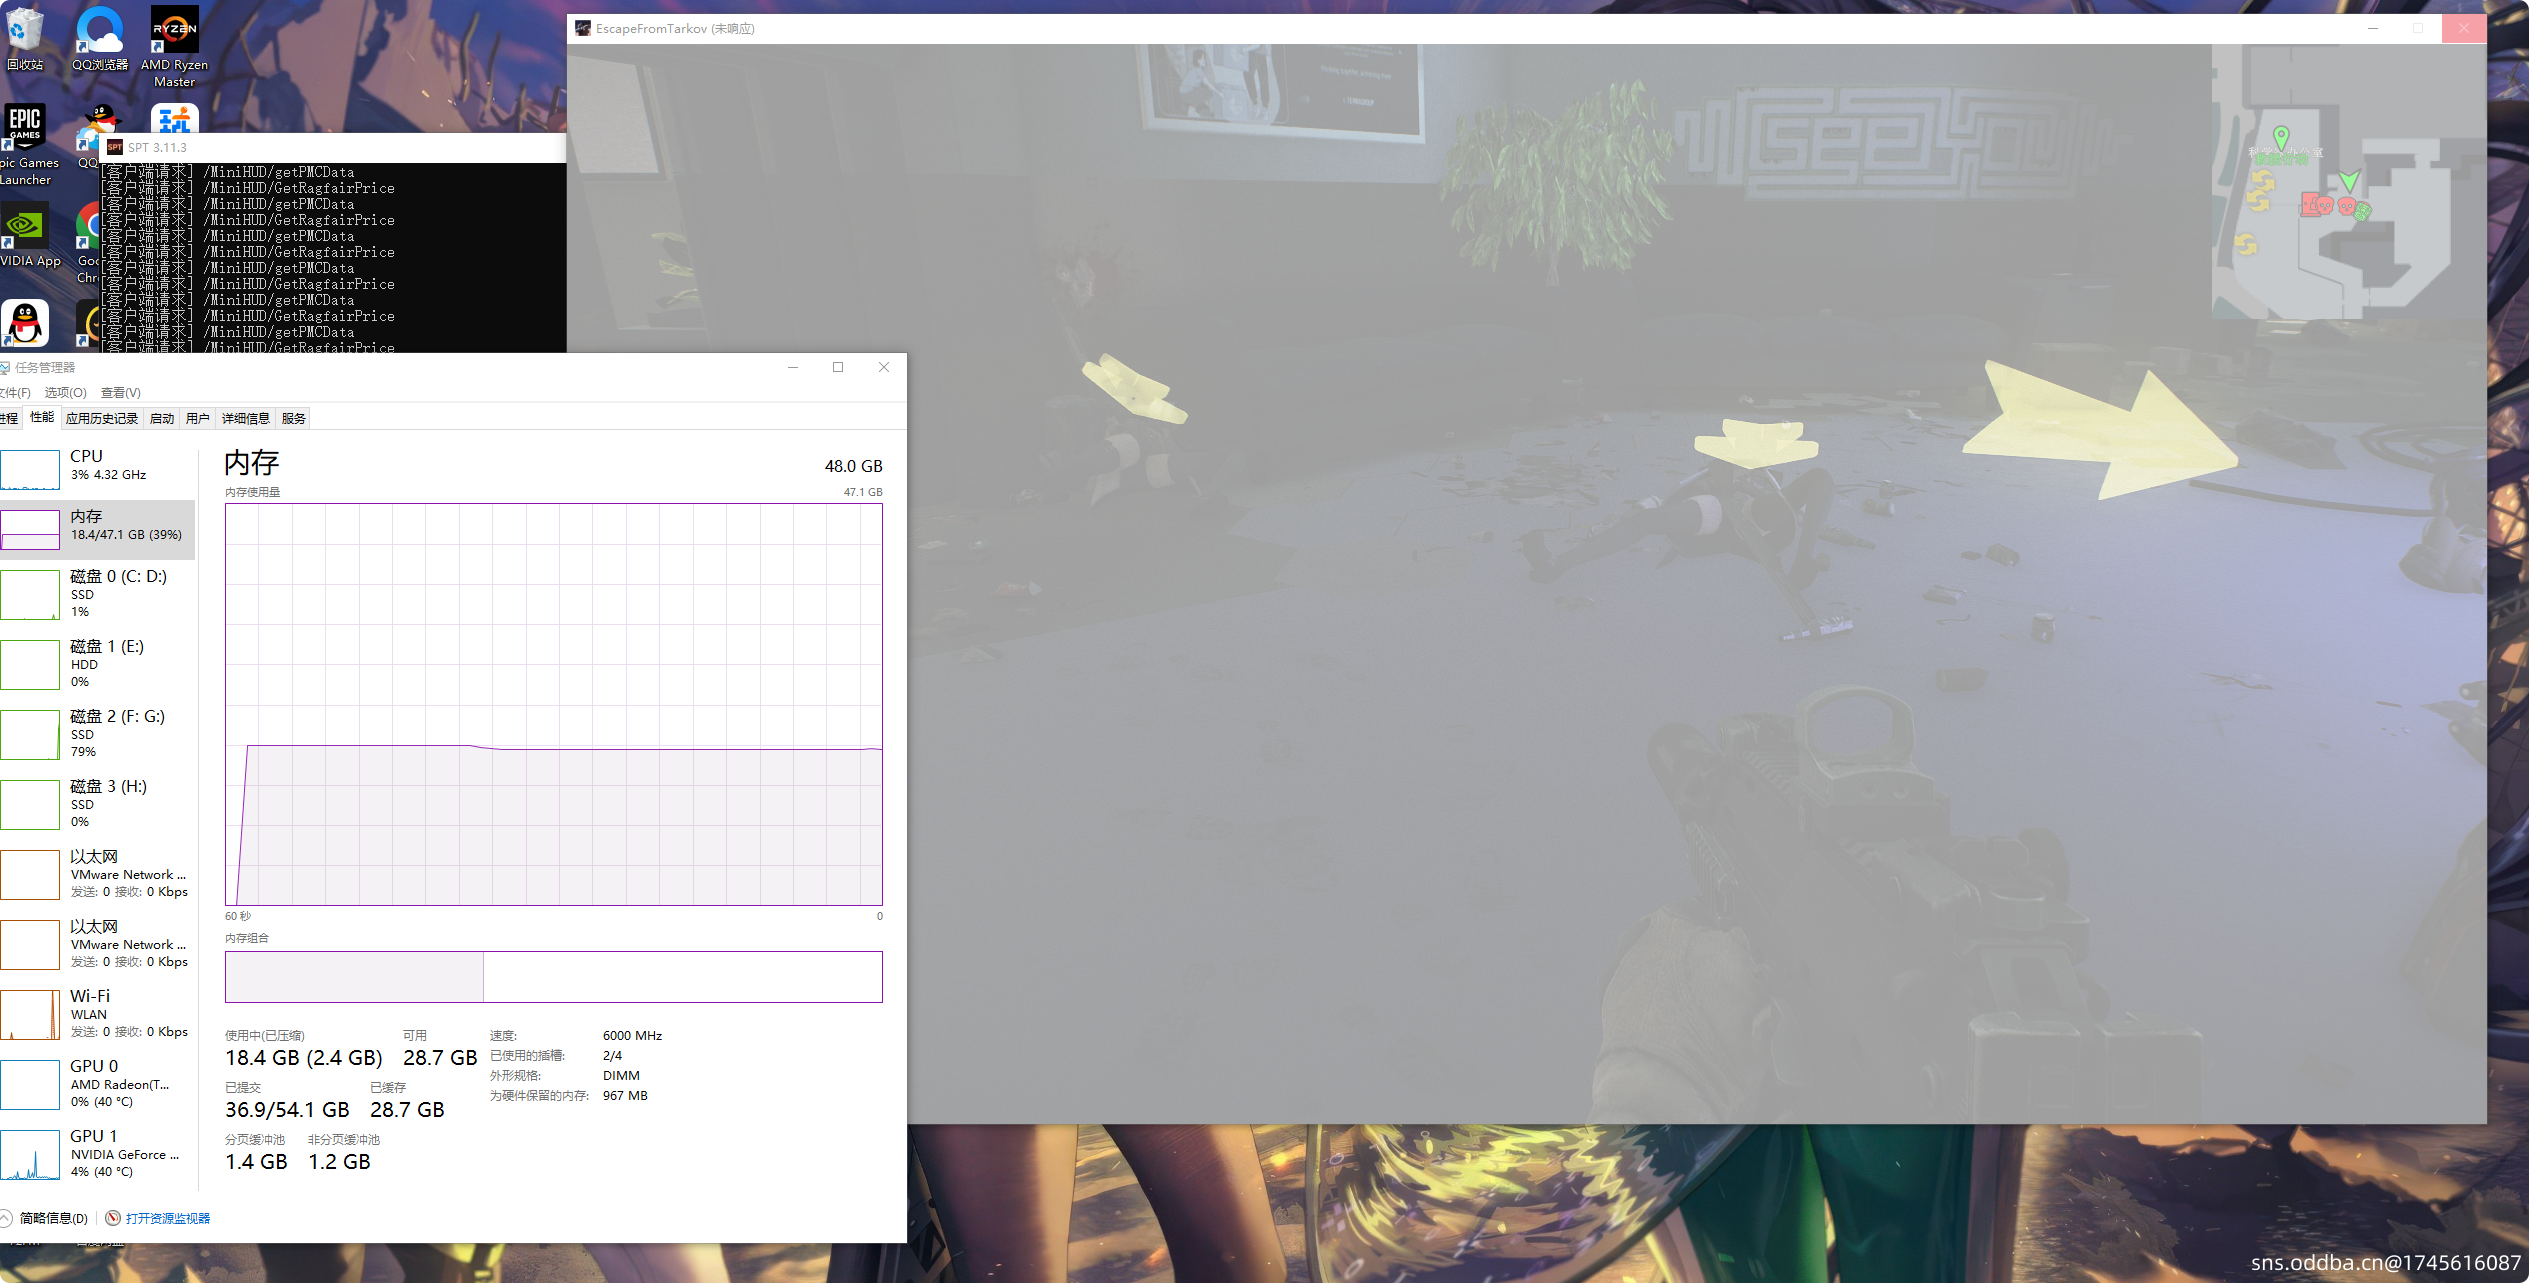Click the EscapeFromTarkov window title icon
This screenshot has height=1283, width=2529.
coord(583,28)
